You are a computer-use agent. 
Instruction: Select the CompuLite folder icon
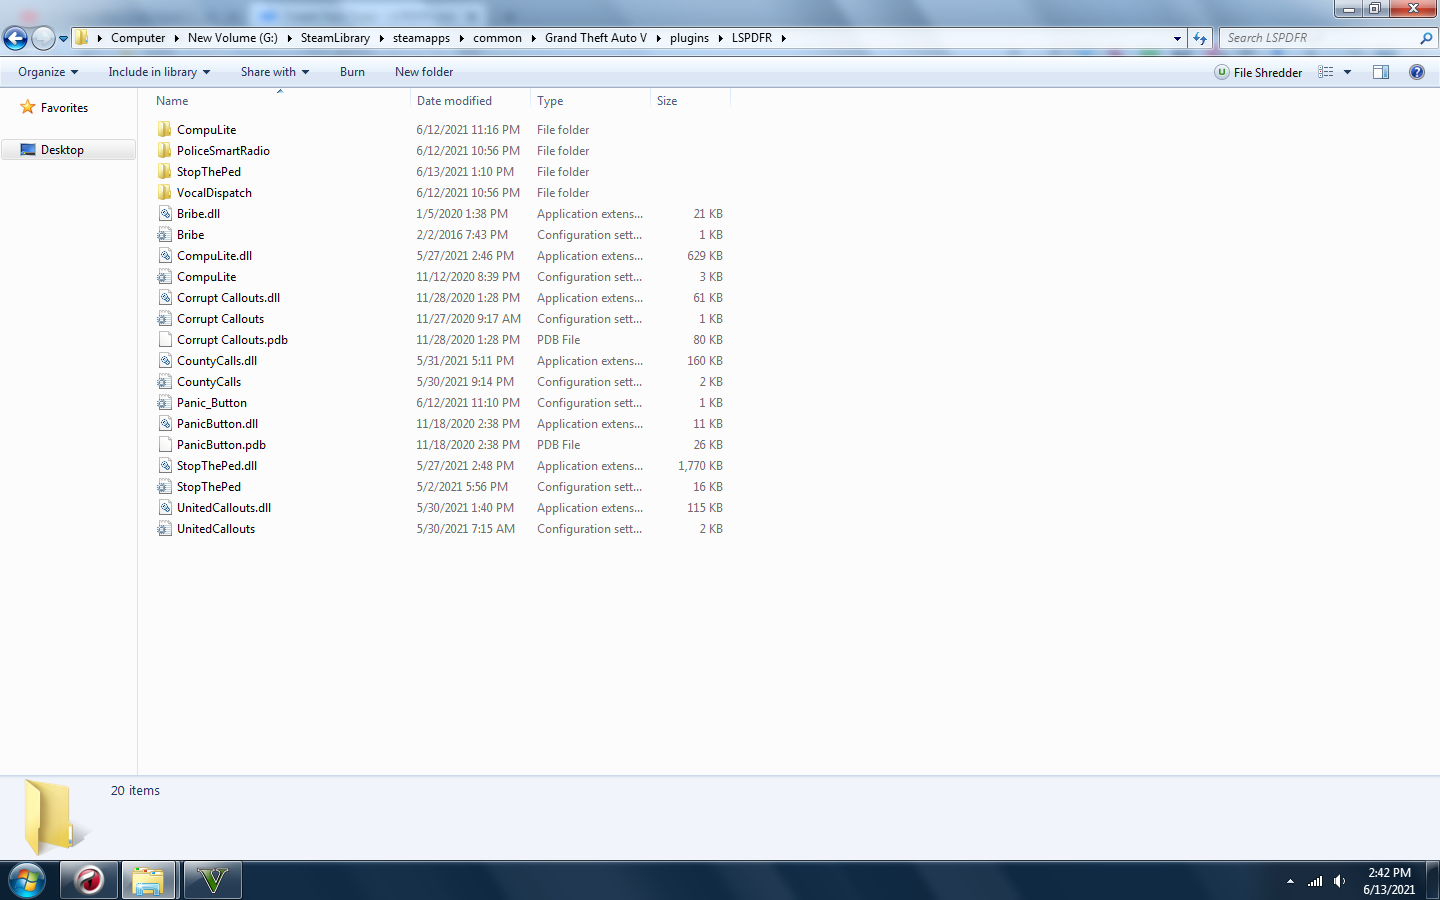[x=165, y=130]
